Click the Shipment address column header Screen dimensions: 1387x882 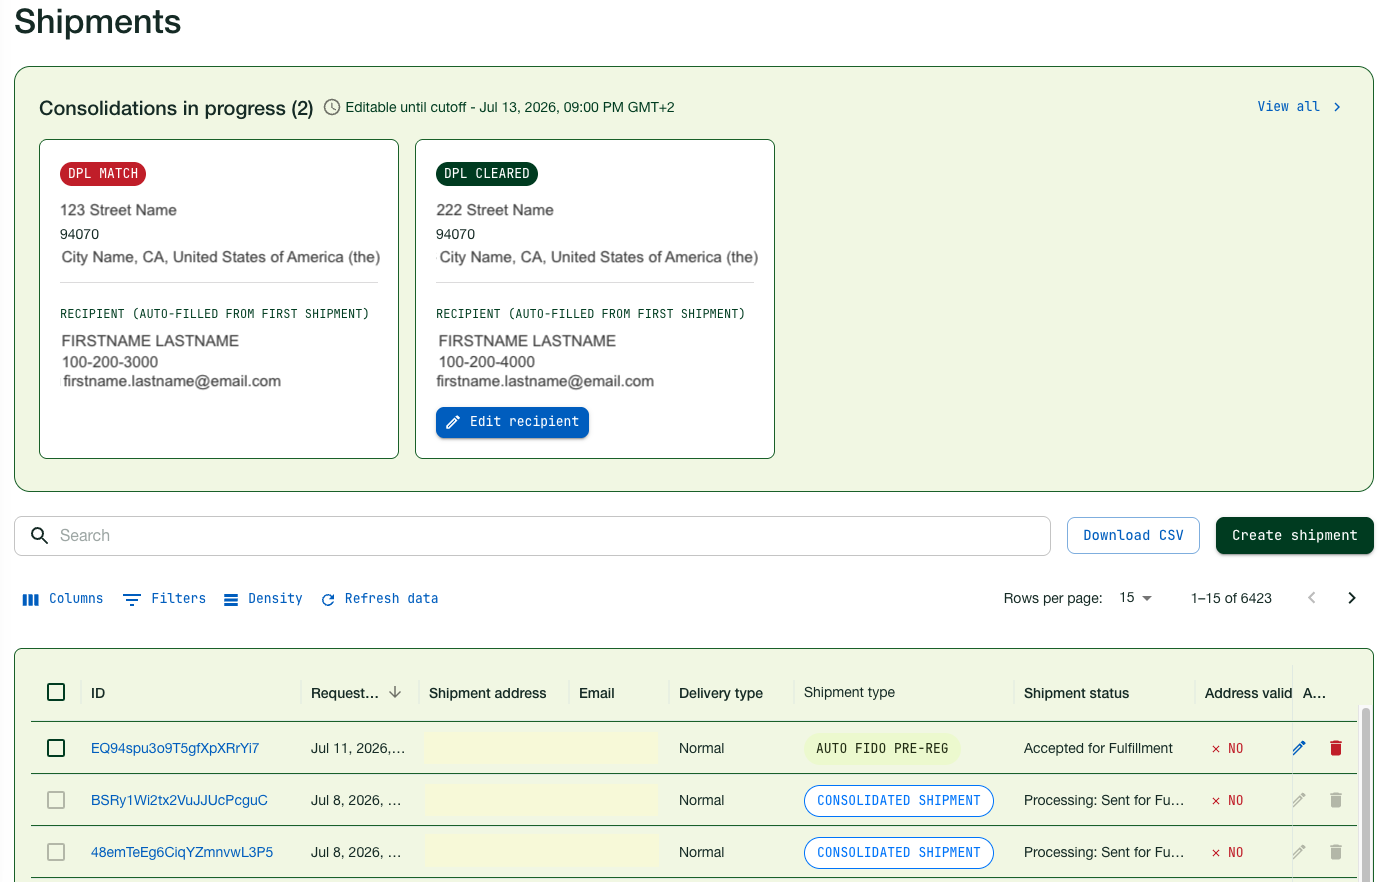488,693
